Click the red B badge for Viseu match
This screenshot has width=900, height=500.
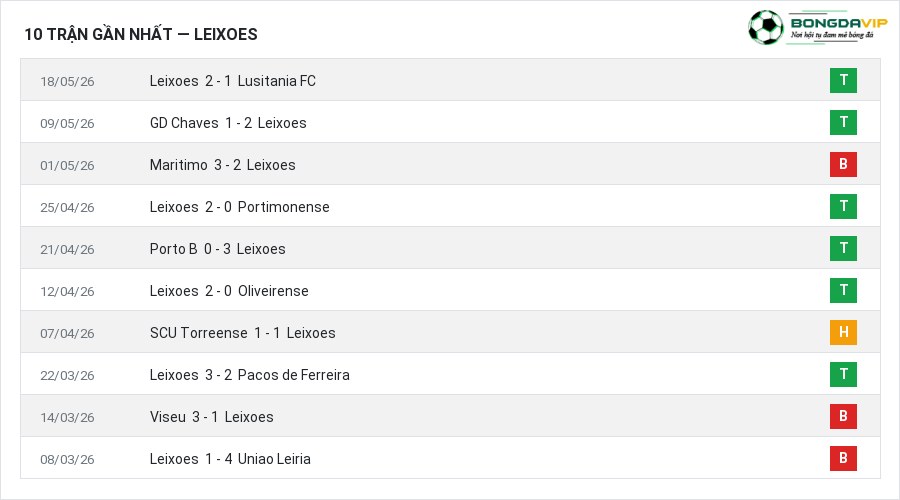843,416
